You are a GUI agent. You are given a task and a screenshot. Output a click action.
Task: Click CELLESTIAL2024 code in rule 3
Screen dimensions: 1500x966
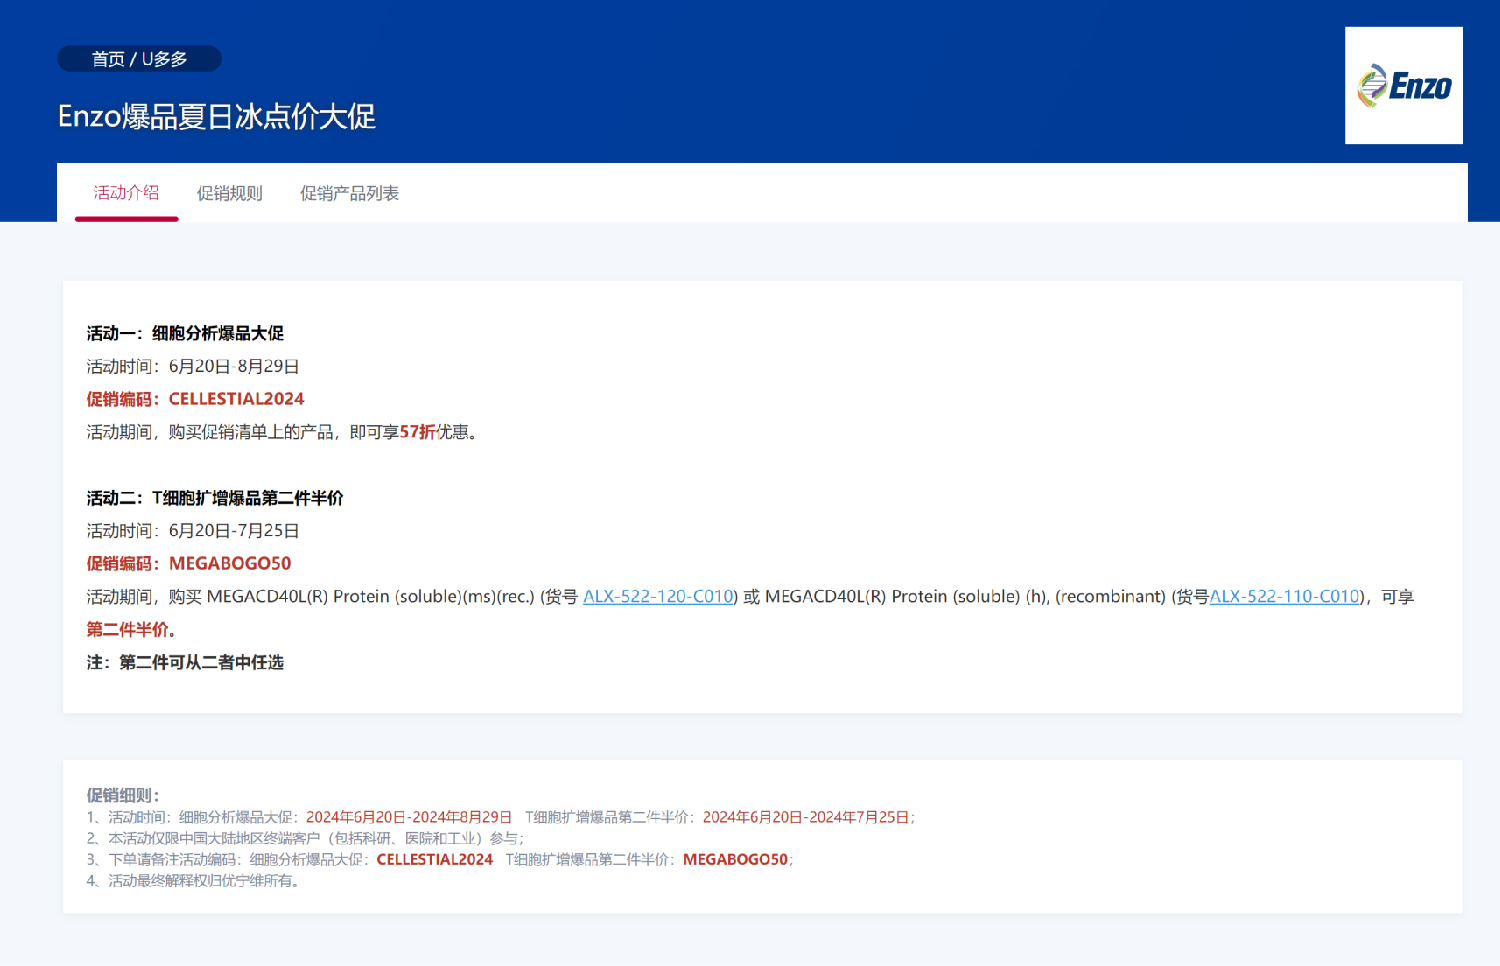(x=435, y=859)
